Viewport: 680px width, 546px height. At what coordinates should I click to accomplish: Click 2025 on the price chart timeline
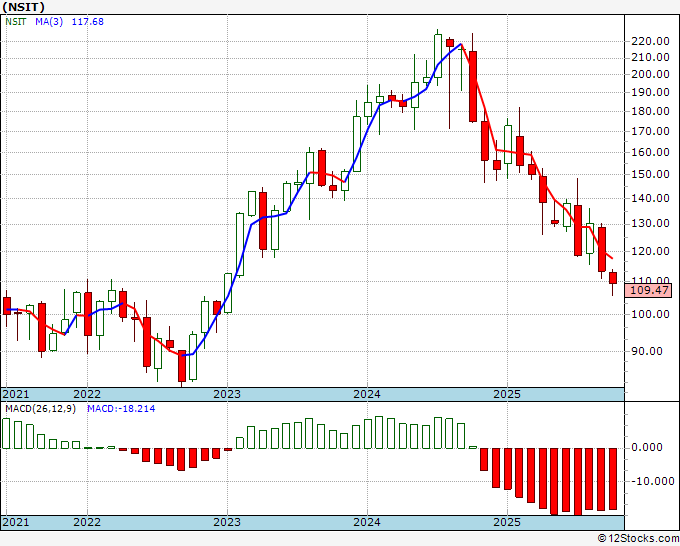[x=507, y=394]
